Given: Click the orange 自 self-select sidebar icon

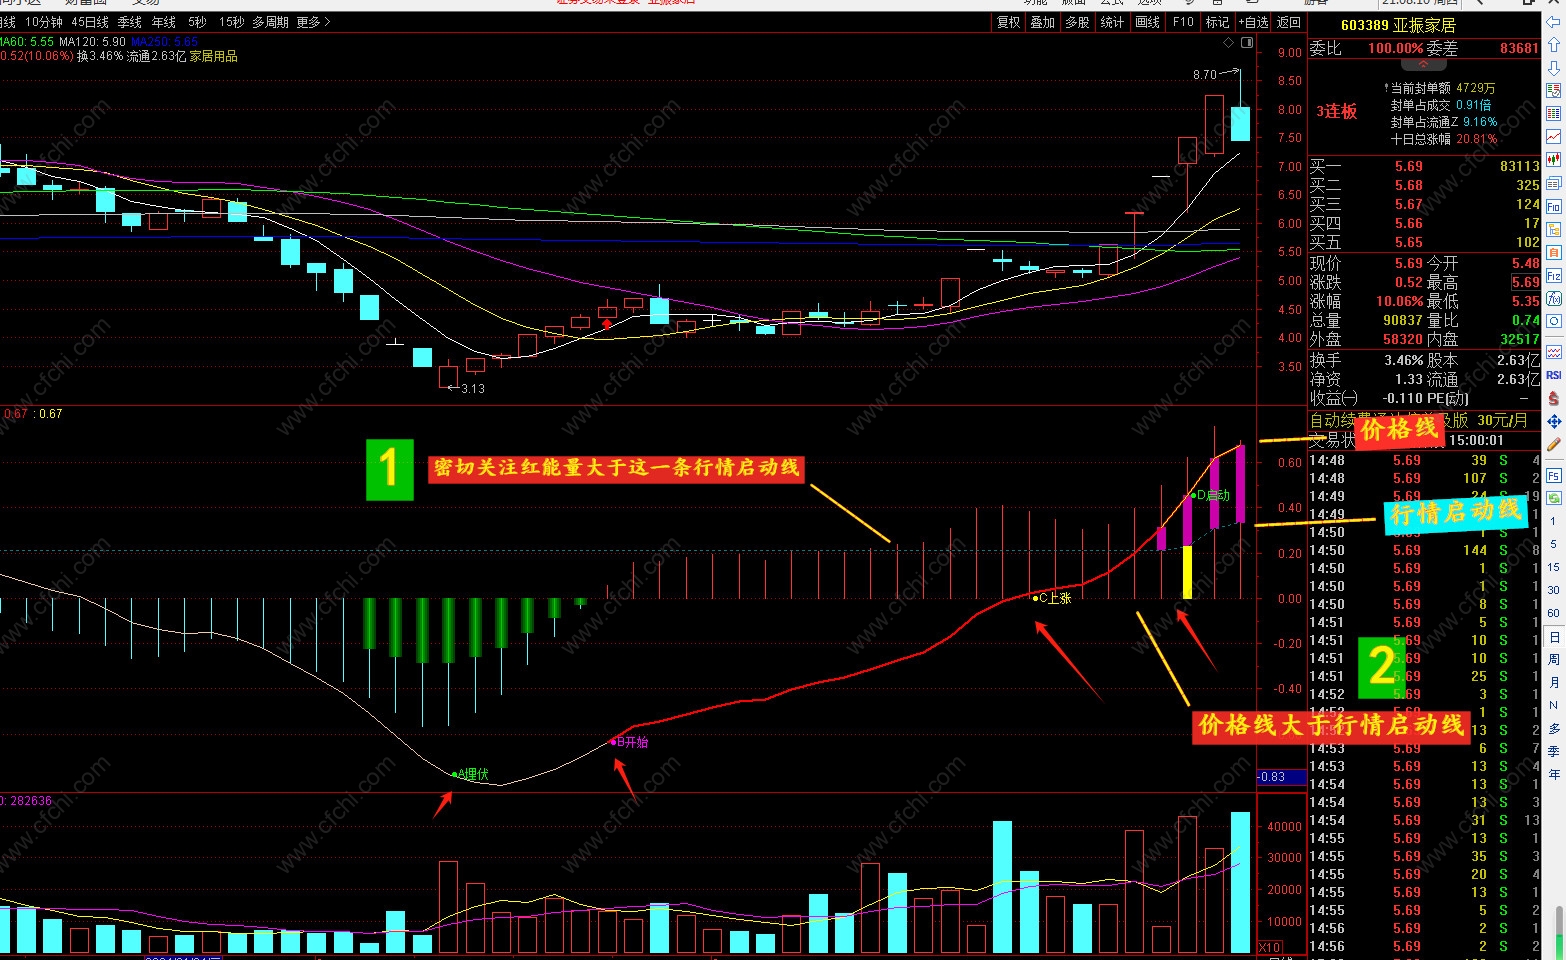Looking at the screenshot, I should coord(1554,252).
